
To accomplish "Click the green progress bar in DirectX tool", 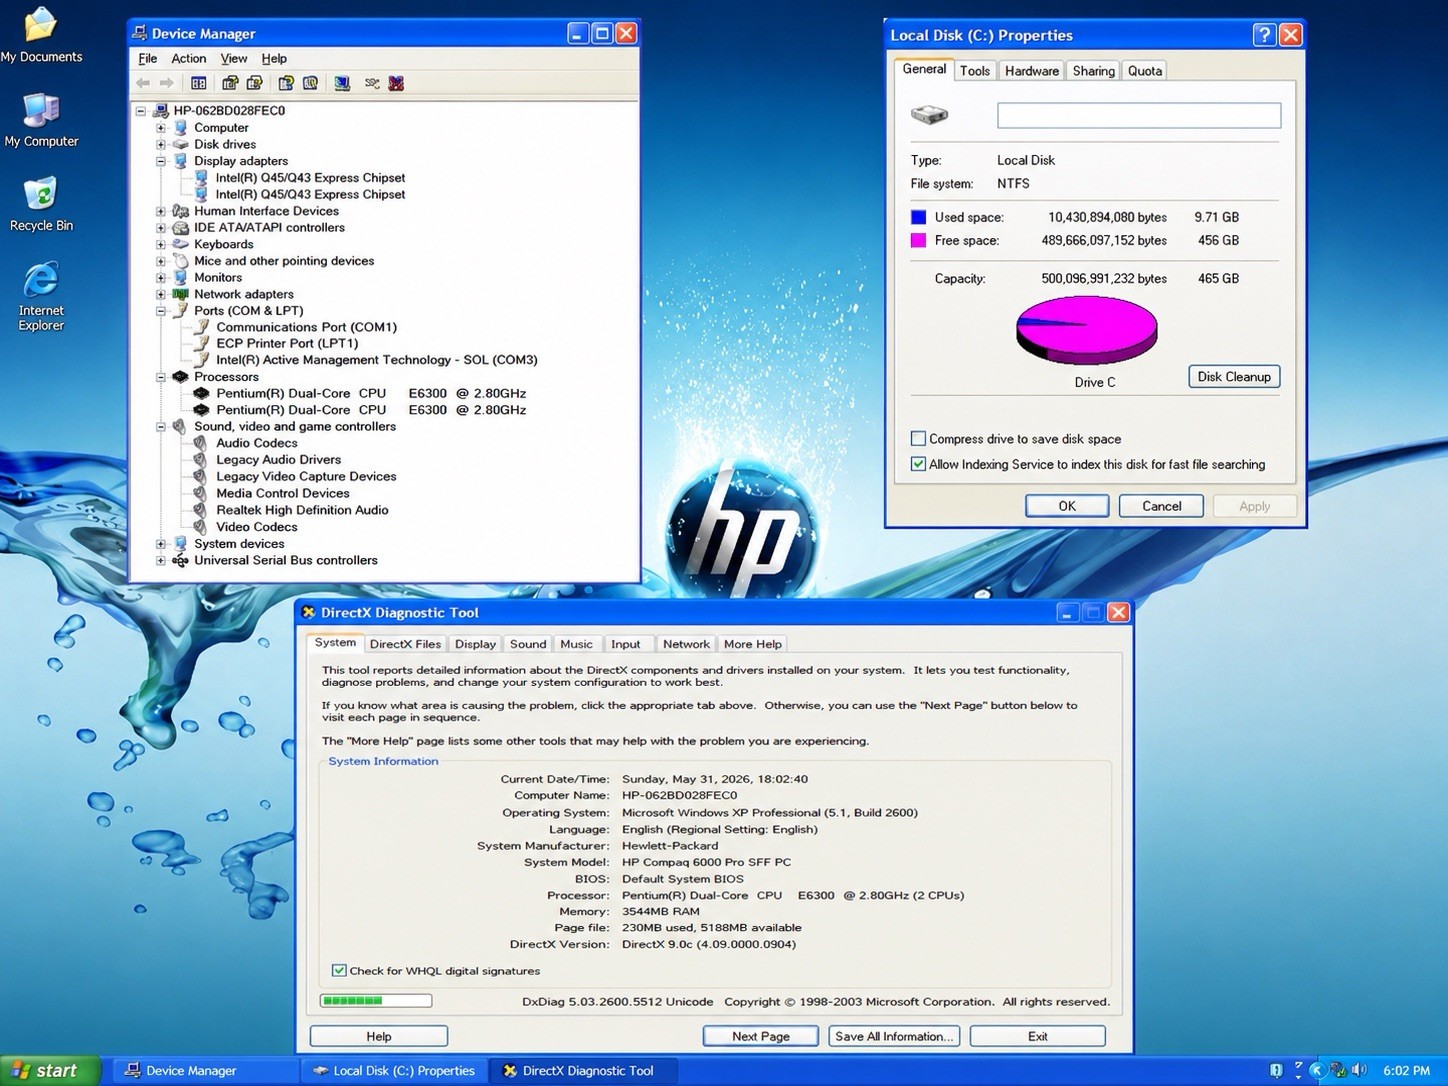I will tap(376, 1000).
